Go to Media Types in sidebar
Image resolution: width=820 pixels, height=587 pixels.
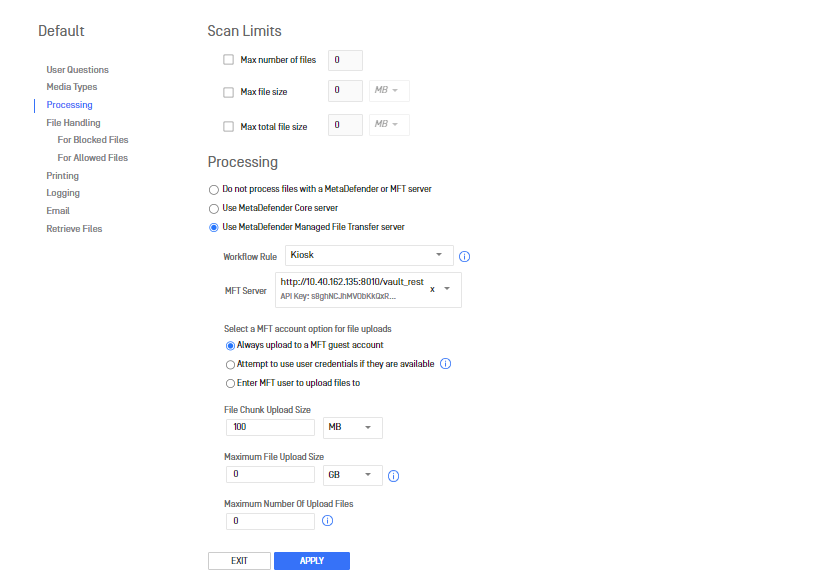[72, 87]
